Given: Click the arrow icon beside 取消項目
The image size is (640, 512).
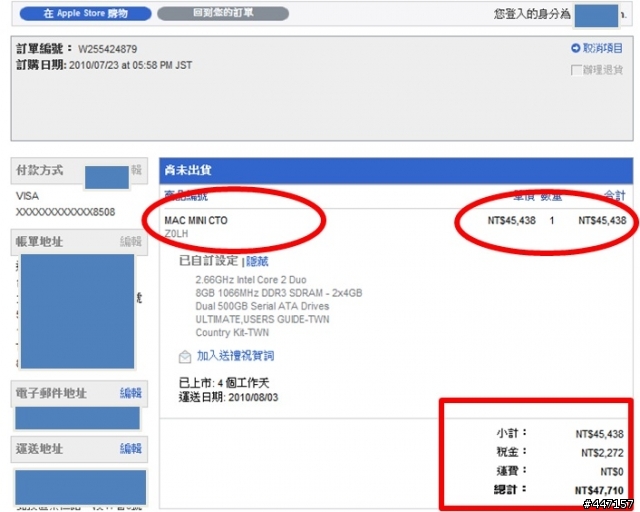Looking at the screenshot, I should point(576,48).
